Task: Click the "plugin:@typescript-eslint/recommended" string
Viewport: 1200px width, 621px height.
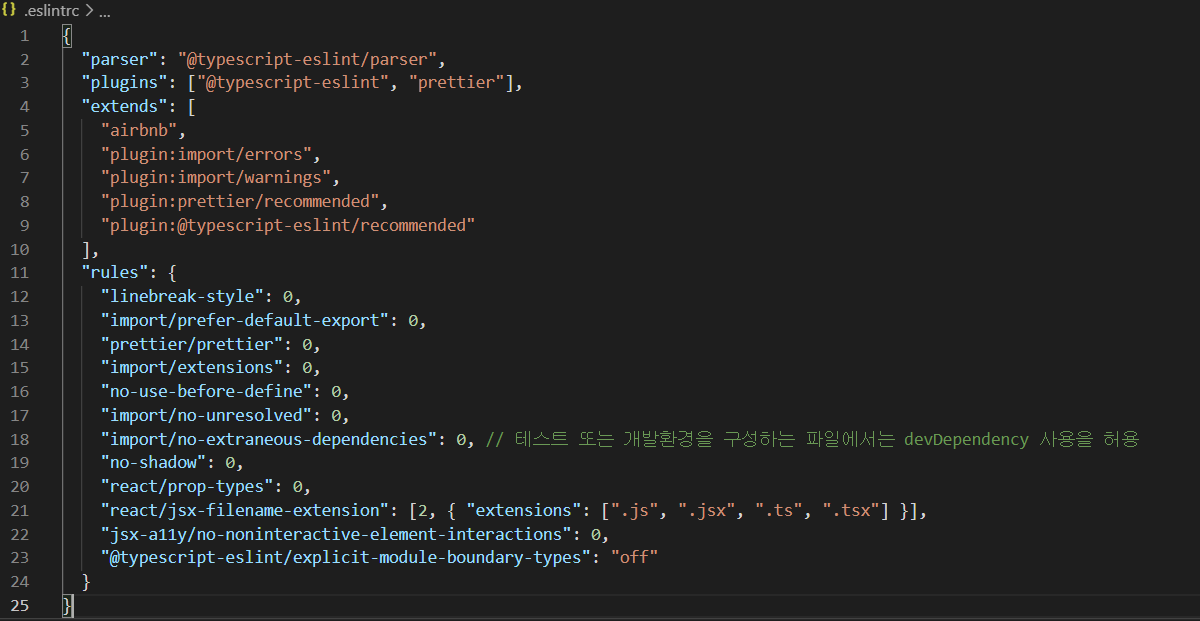Action: (288, 225)
